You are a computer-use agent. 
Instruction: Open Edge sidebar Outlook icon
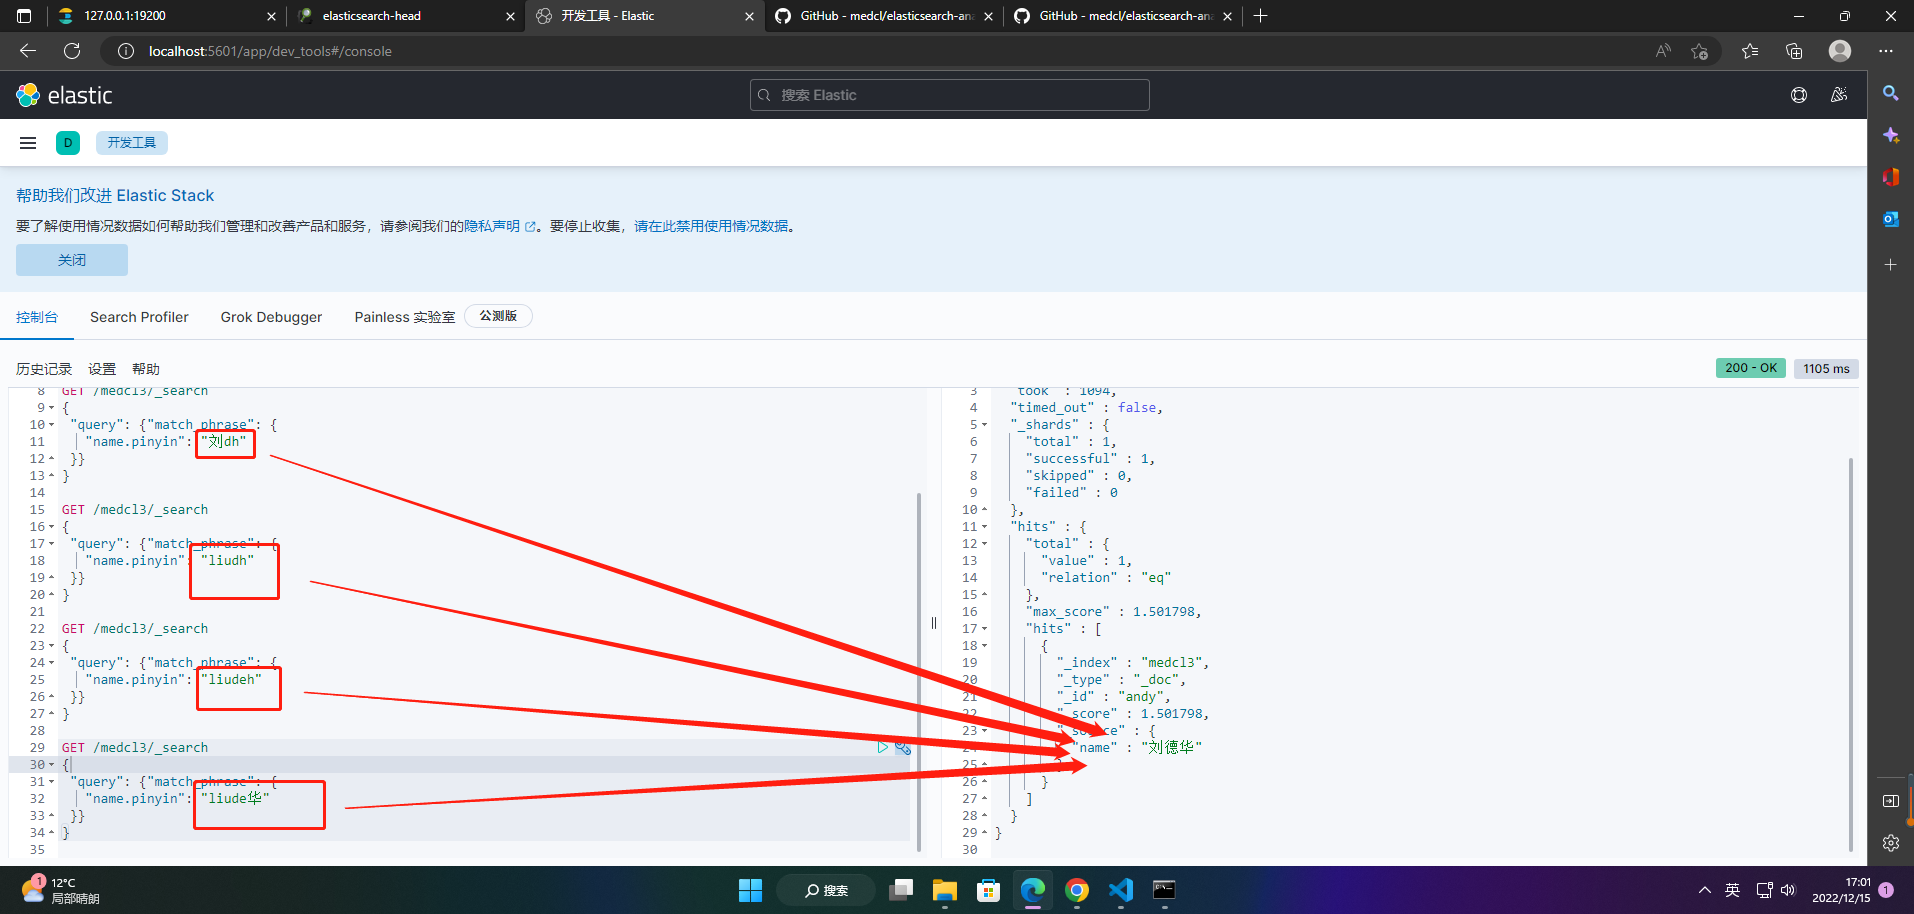tap(1891, 219)
